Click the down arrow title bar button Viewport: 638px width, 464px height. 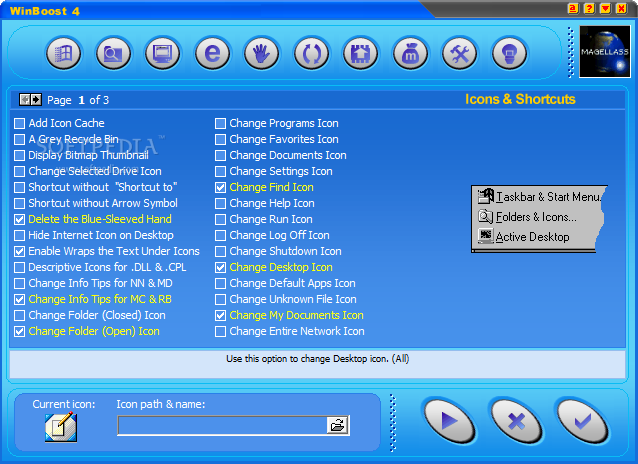(605, 9)
